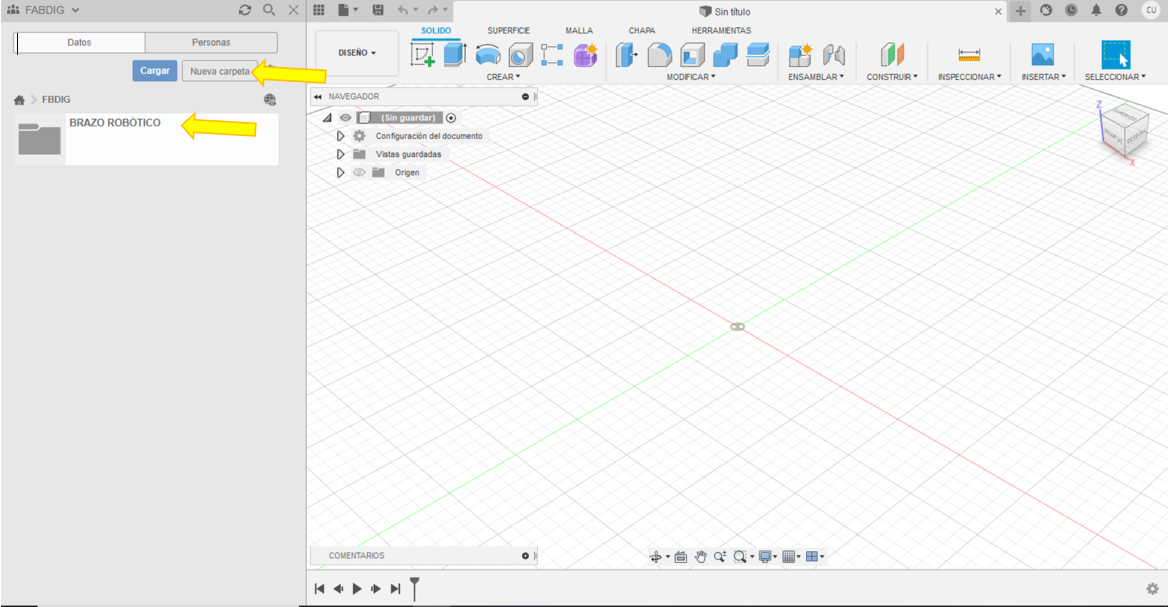Screen dimensions: 1170x607
Task: Open the Display Settings monitor icon
Action: pyautogui.click(x=765, y=557)
